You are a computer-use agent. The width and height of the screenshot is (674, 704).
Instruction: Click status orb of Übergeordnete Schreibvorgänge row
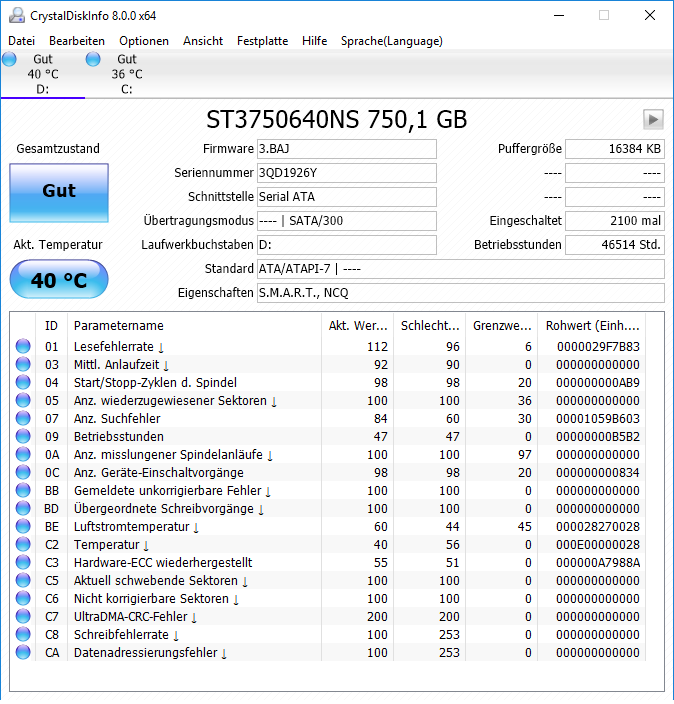pos(23,508)
